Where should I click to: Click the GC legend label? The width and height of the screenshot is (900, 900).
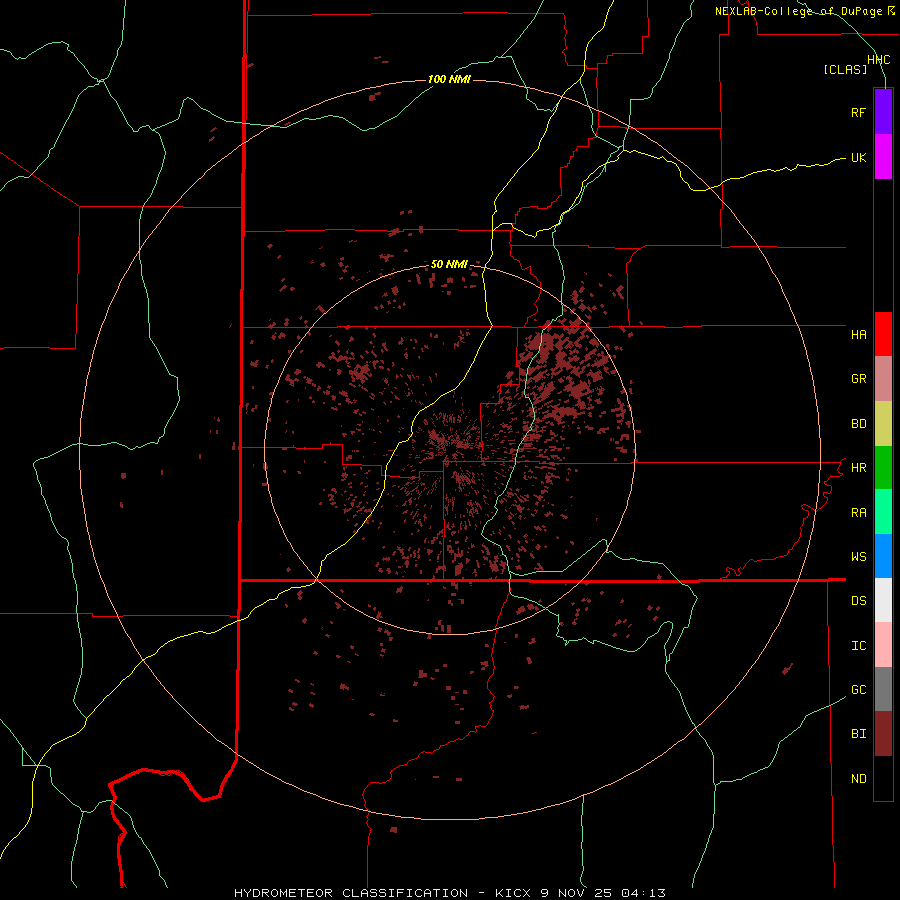tap(858, 690)
